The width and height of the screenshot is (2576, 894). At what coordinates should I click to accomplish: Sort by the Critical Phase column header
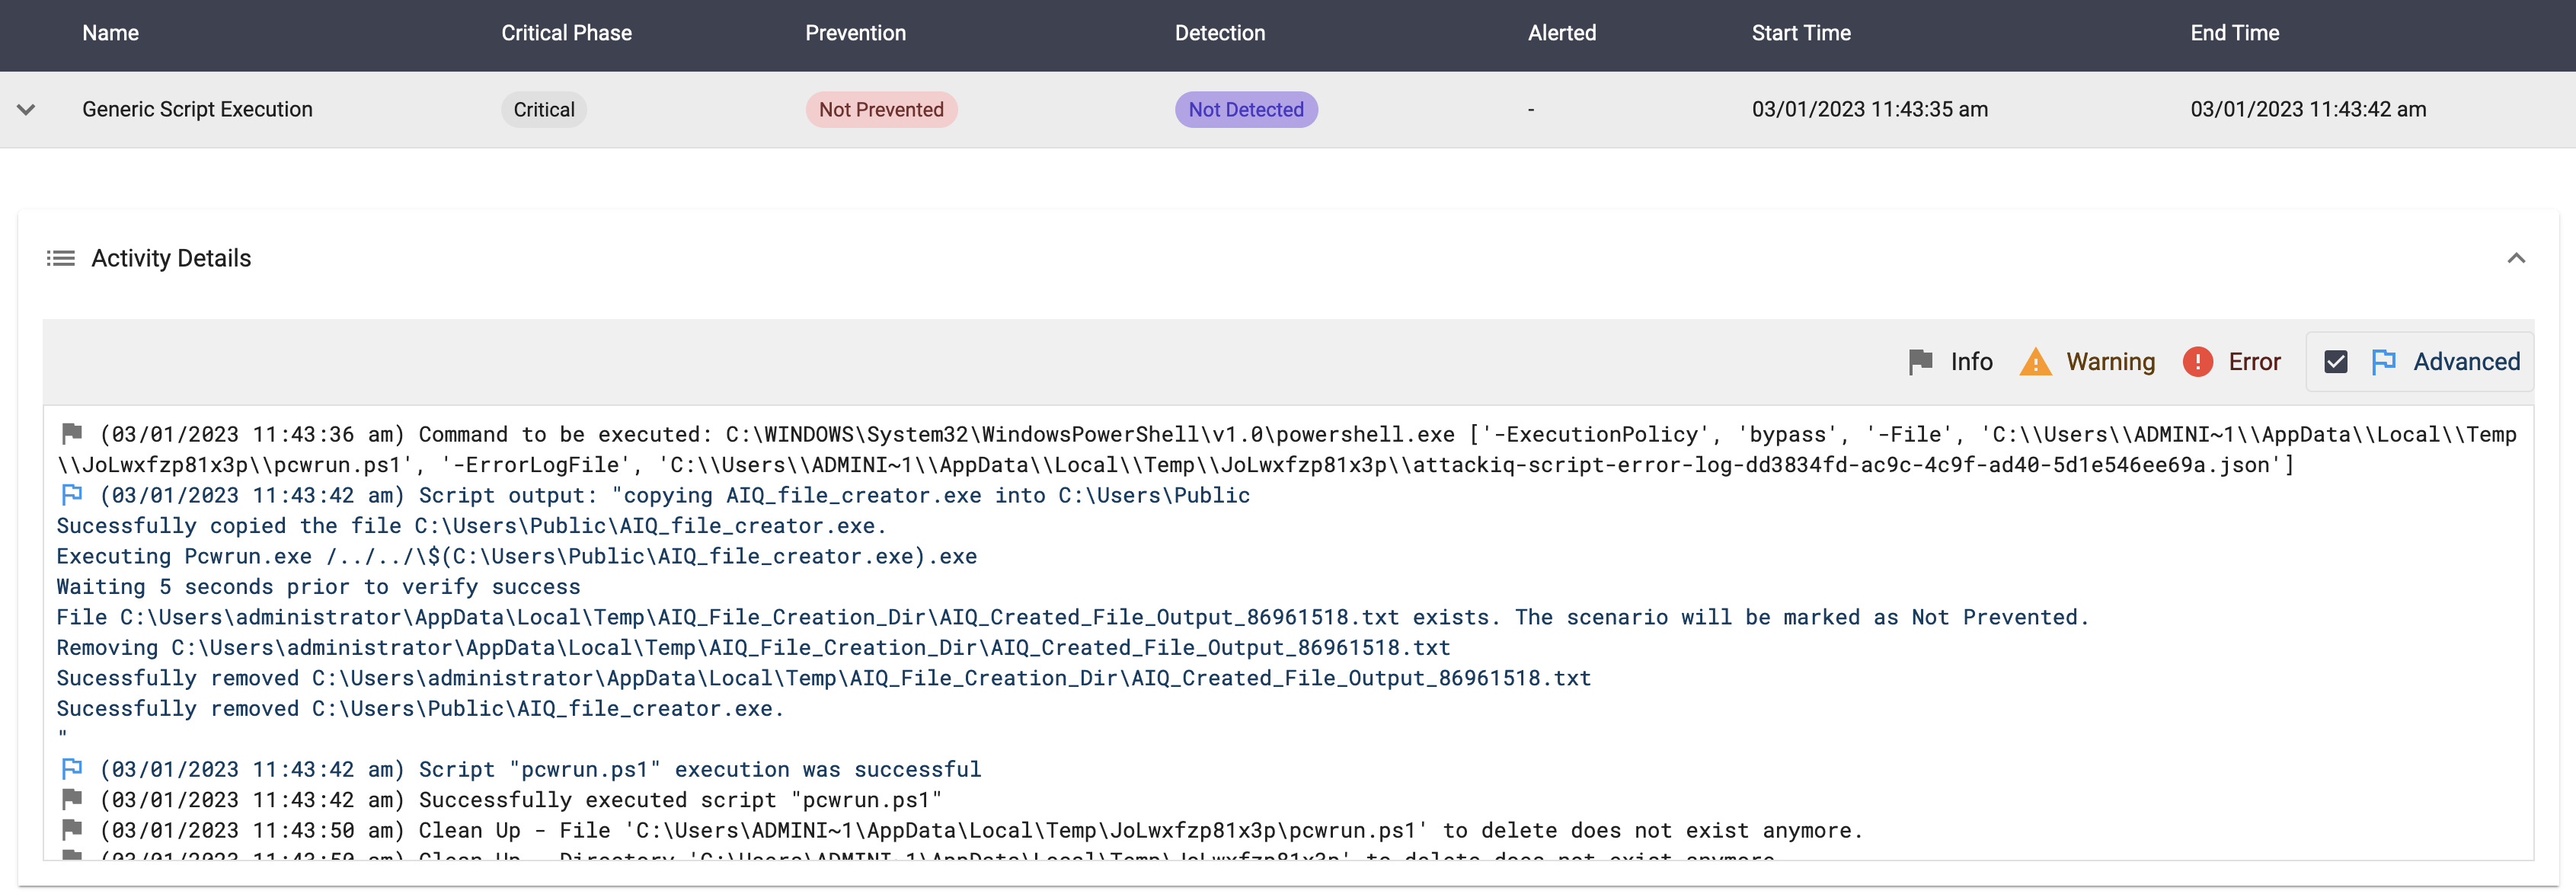pos(566,33)
